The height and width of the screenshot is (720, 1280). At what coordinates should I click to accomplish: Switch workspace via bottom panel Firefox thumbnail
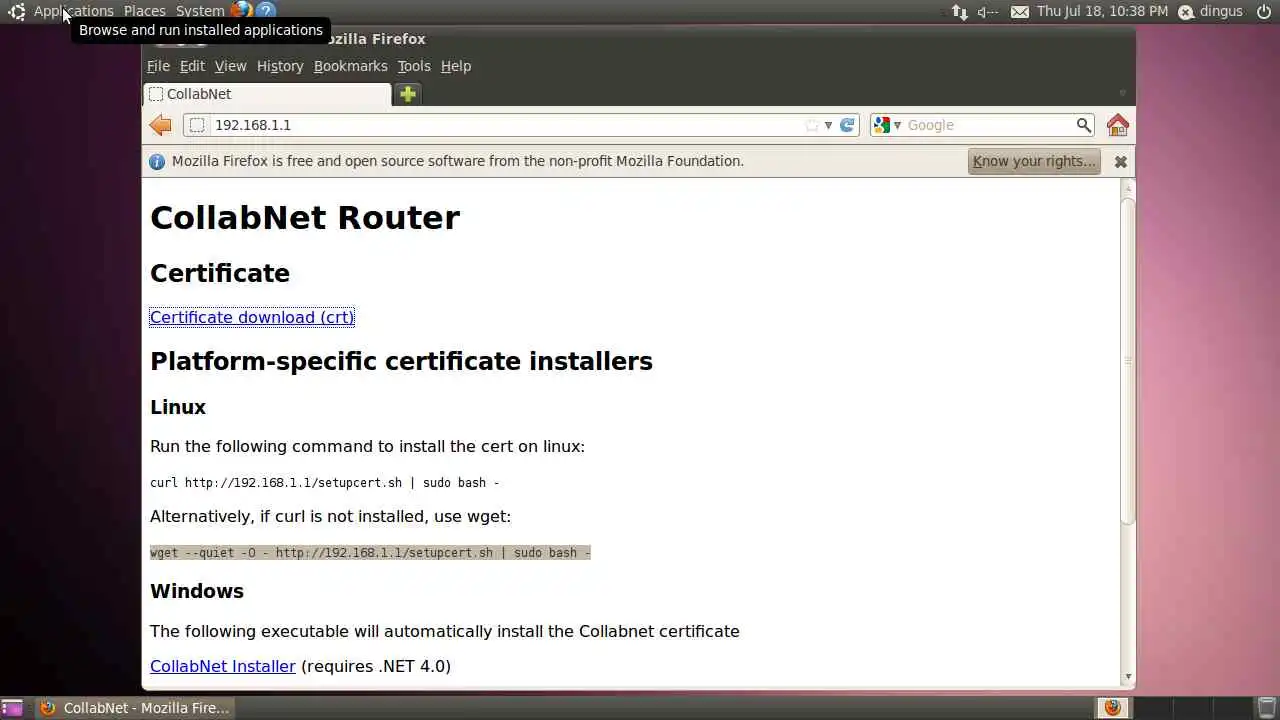point(1112,708)
